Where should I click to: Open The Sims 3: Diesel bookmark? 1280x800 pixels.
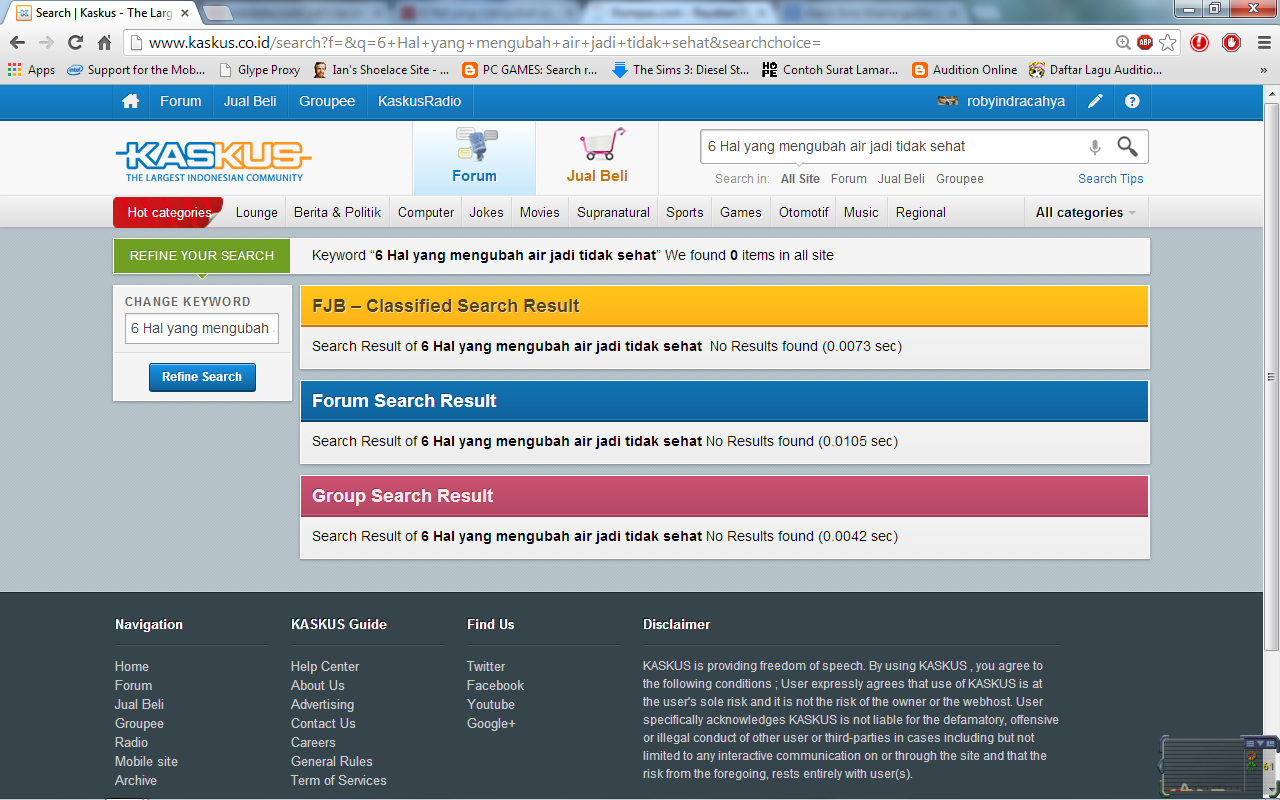[x=680, y=70]
